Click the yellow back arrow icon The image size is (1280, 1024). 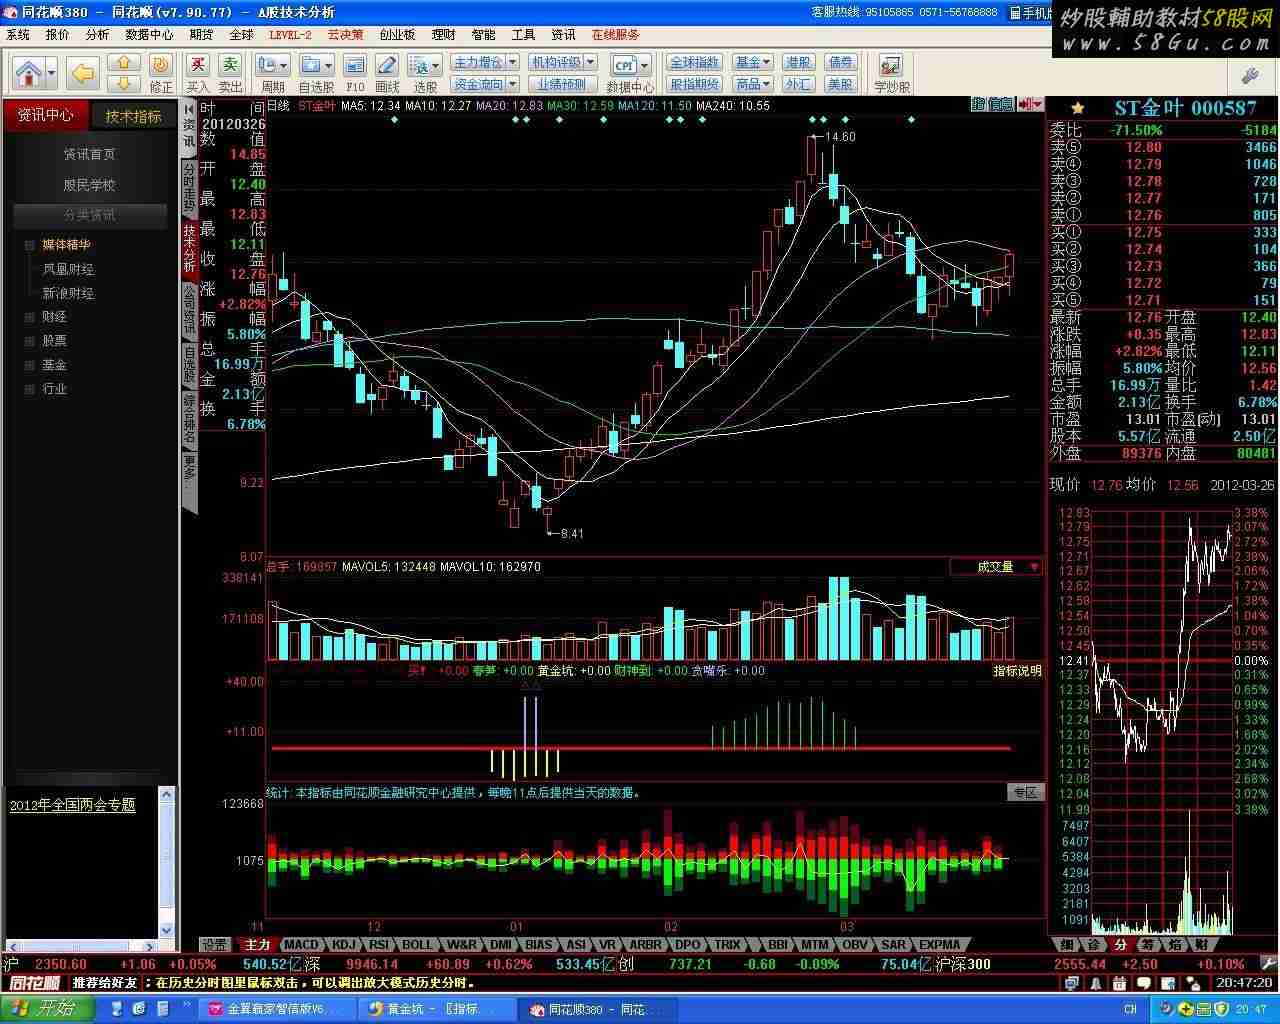tap(84, 72)
